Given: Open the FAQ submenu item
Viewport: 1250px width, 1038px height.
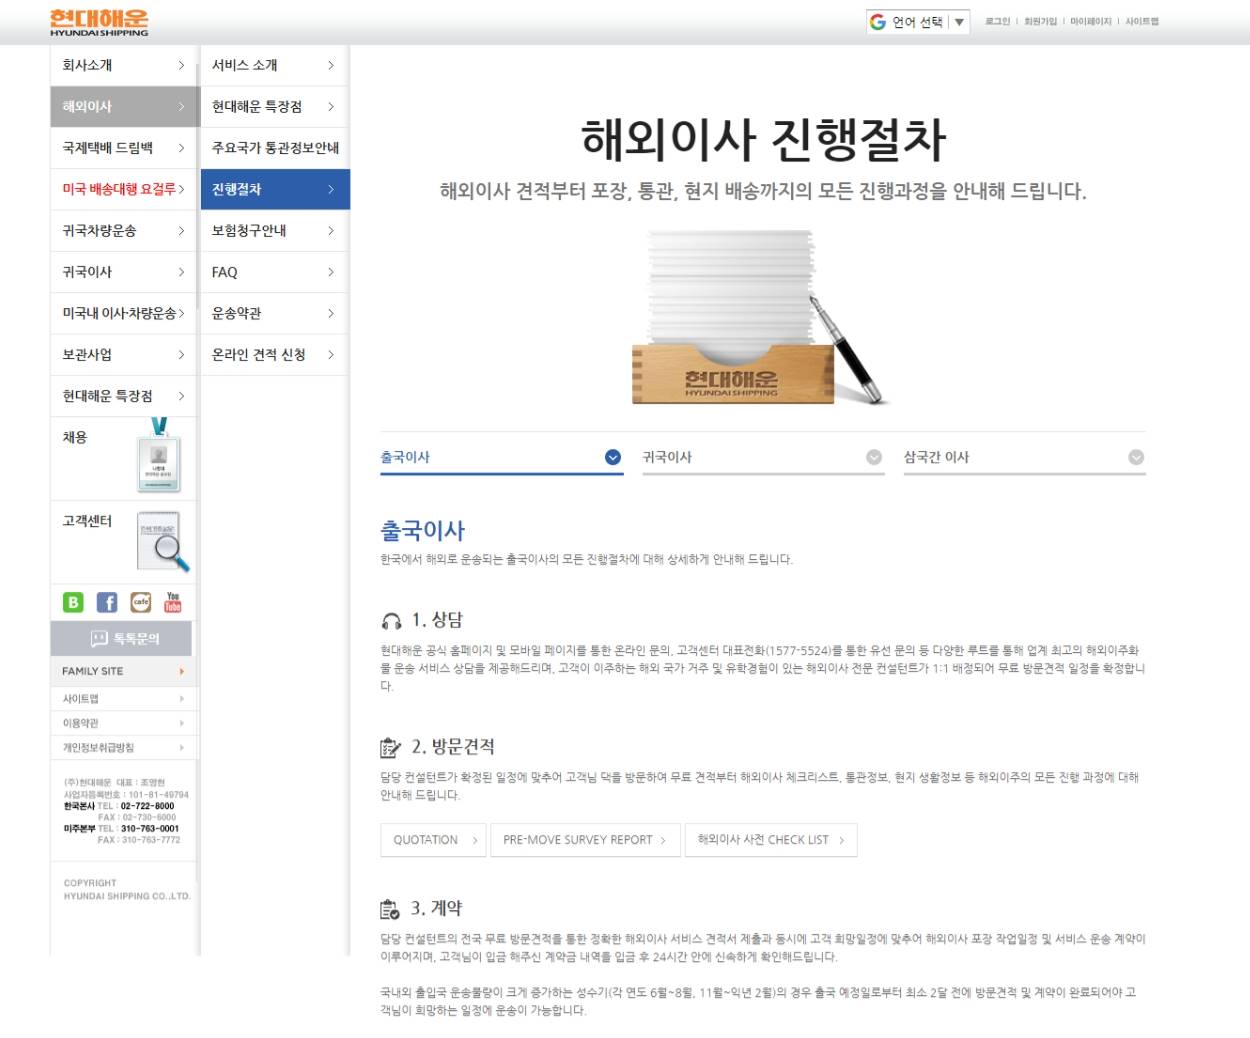Looking at the screenshot, I should 275,272.
